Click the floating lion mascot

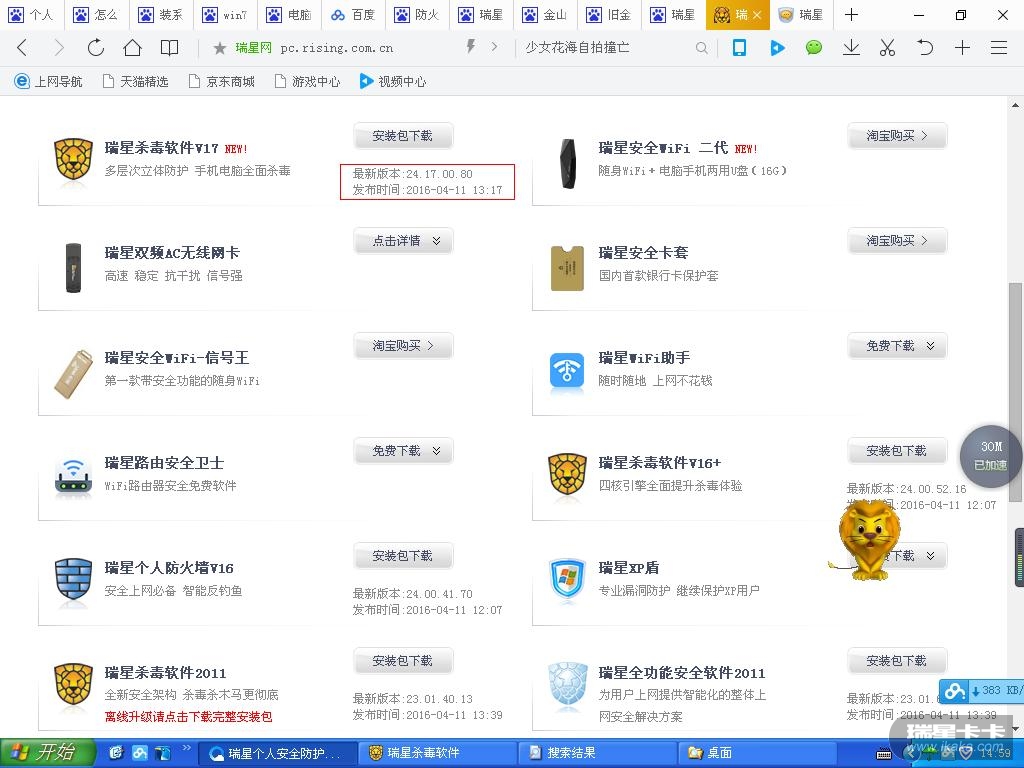click(867, 539)
